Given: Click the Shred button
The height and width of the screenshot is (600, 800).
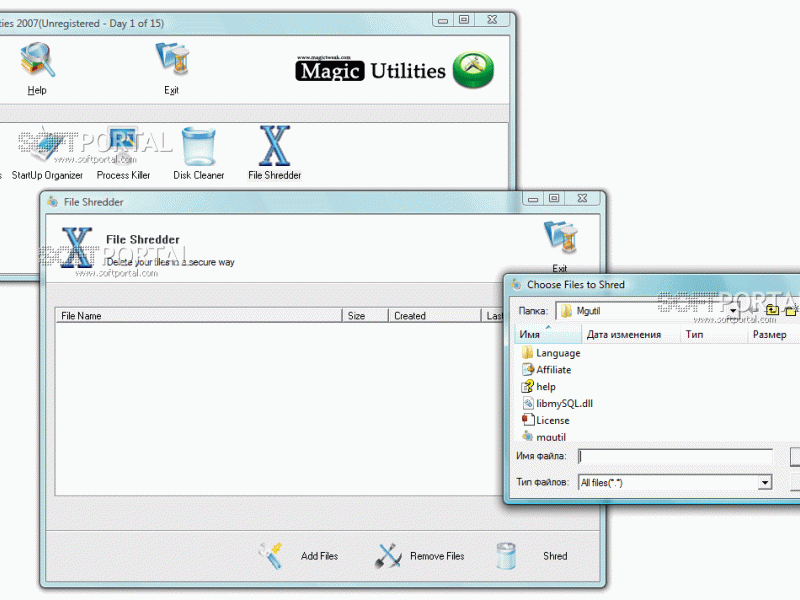Looking at the screenshot, I should [555, 556].
